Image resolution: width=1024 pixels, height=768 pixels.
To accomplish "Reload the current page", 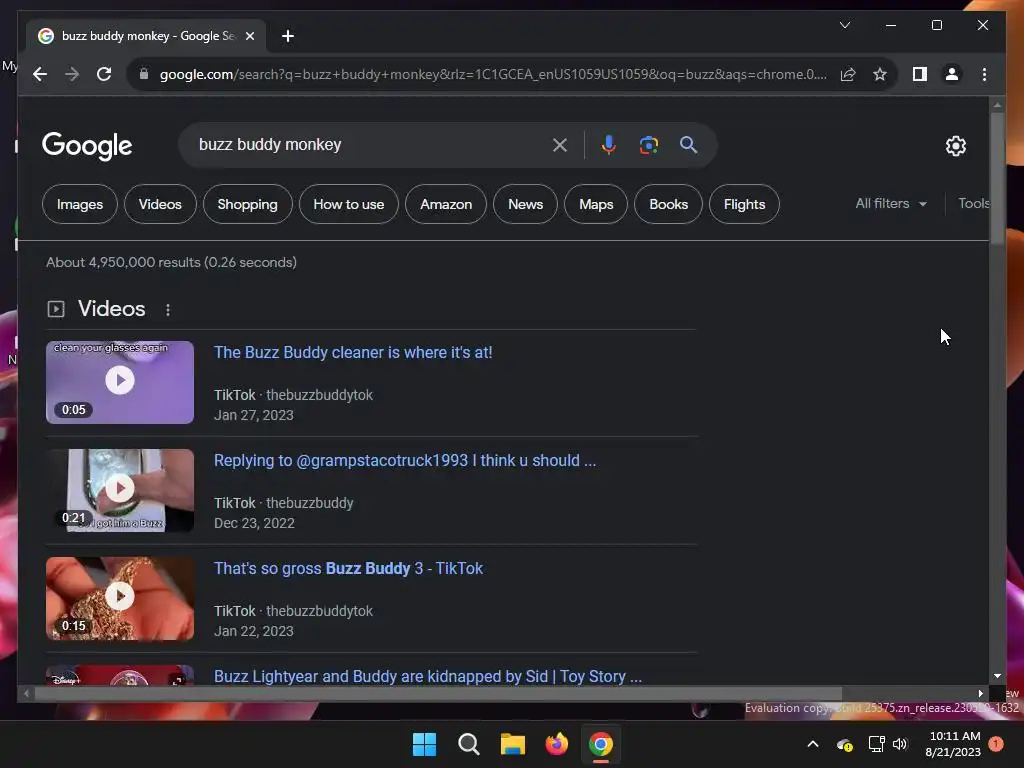I will pyautogui.click(x=104, y=74).
